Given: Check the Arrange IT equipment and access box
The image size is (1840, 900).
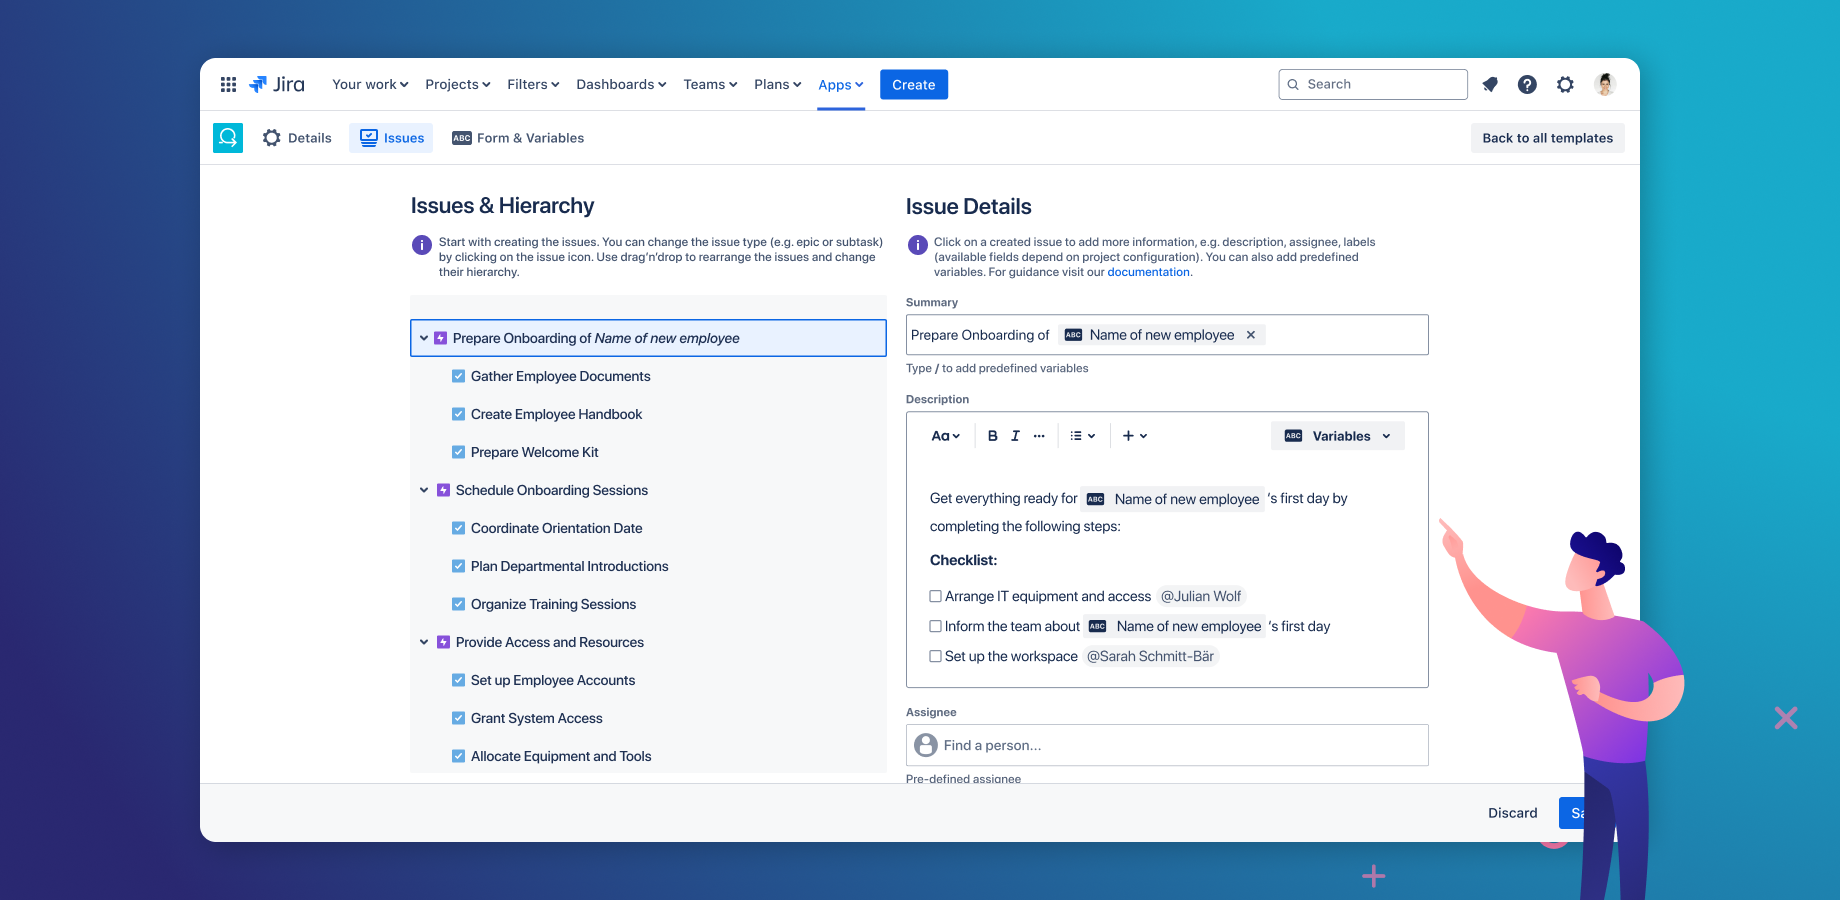Looking at the screenshot, I should [935, 596].
